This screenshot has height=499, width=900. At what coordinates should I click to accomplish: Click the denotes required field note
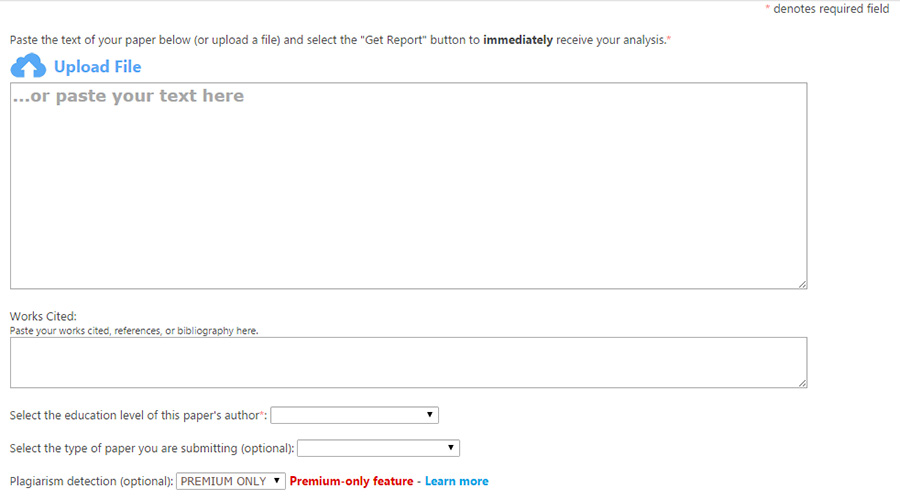tap(830, 9)
